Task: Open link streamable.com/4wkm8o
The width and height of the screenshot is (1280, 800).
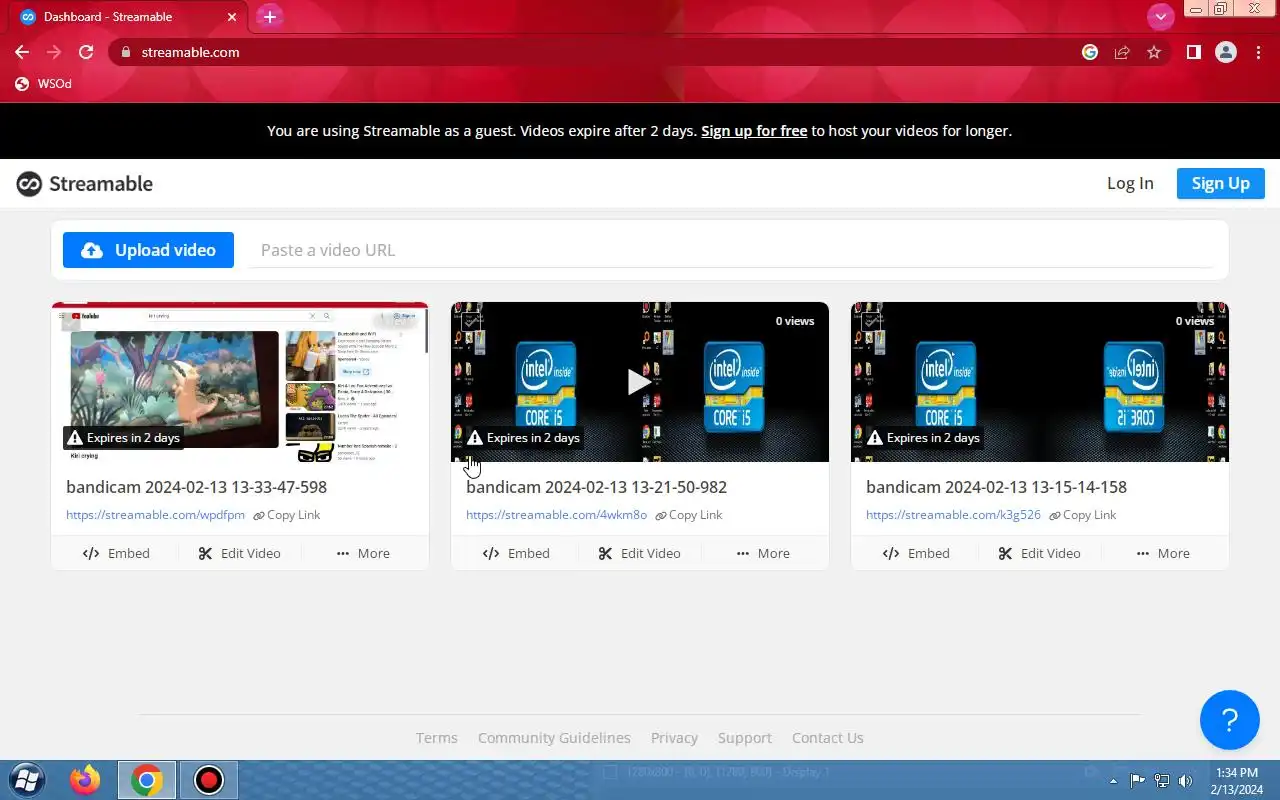Action: tap(556, 515)
